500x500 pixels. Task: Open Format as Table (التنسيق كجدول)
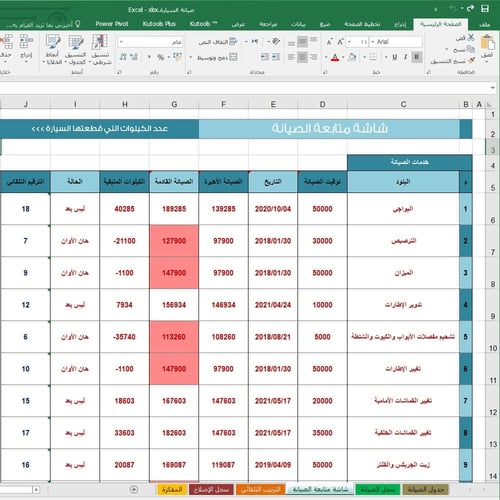pyautogui.click(x=76, y=50)
